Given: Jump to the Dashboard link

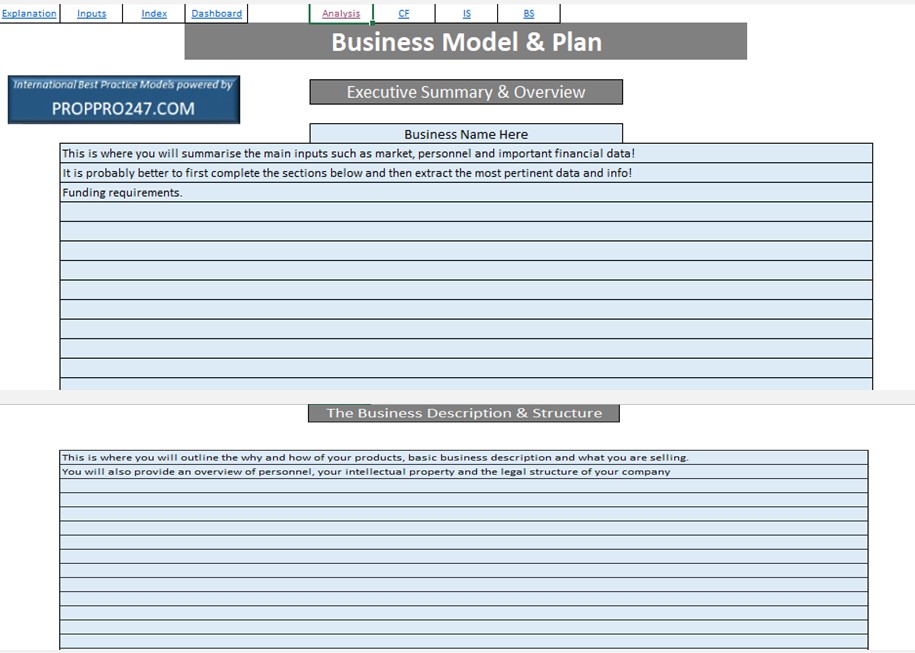Looking at the screenshot, I should point(216,13).
